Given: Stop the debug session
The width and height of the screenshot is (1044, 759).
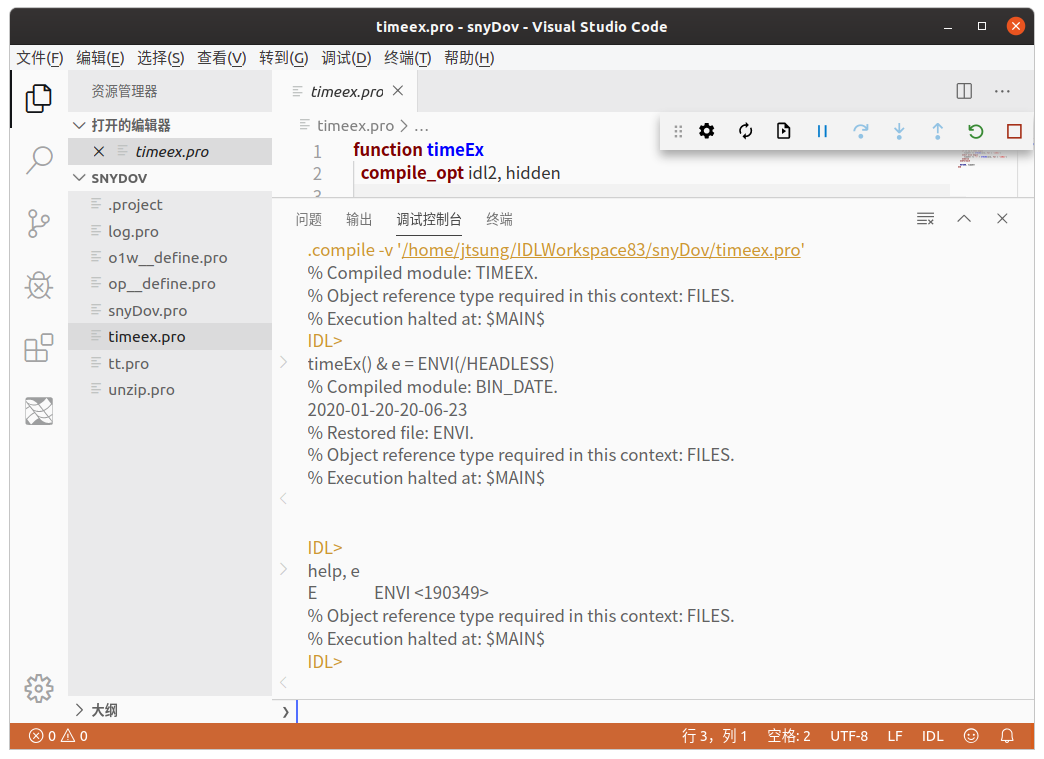Looking at the screenshot, I should point(1014,131).
